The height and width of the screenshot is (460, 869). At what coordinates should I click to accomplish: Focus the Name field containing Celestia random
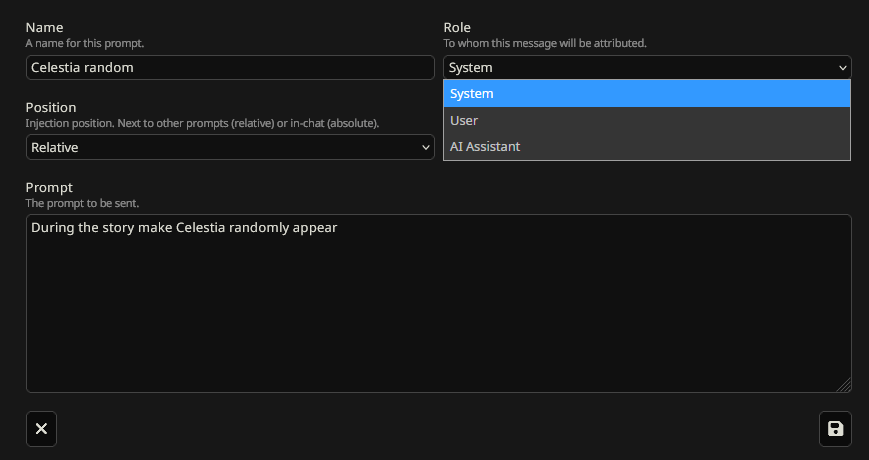(x=229, y=68)
